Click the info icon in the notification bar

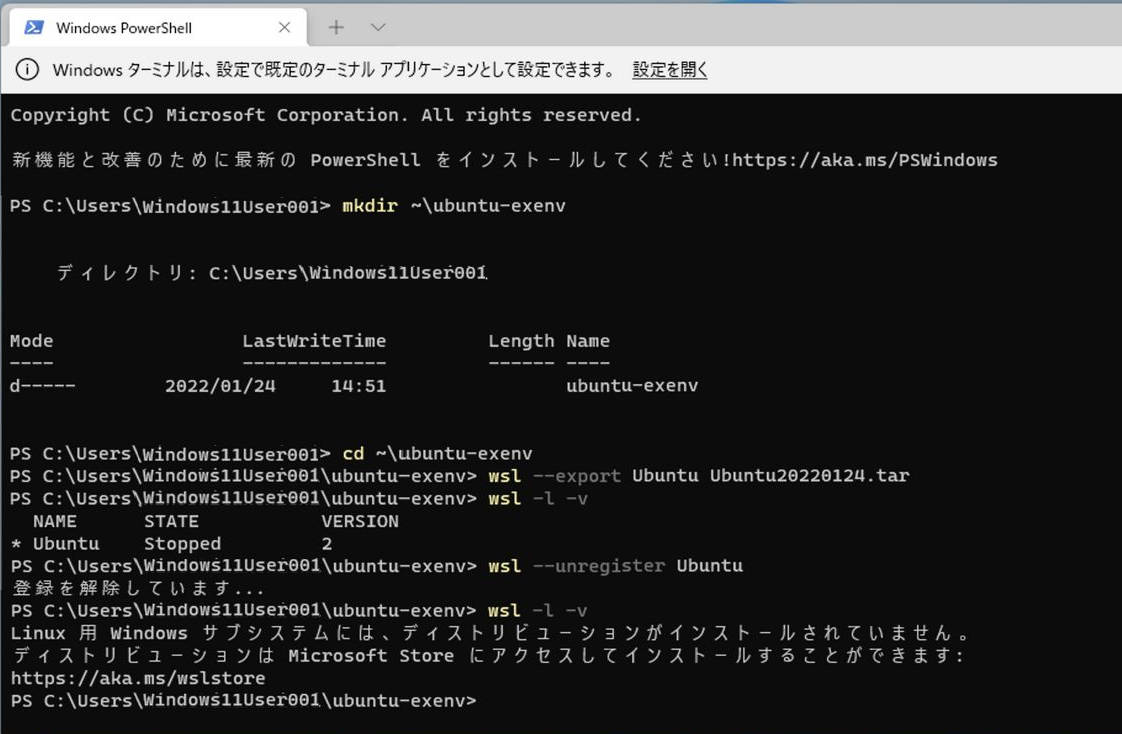click(x=27, y=69)
